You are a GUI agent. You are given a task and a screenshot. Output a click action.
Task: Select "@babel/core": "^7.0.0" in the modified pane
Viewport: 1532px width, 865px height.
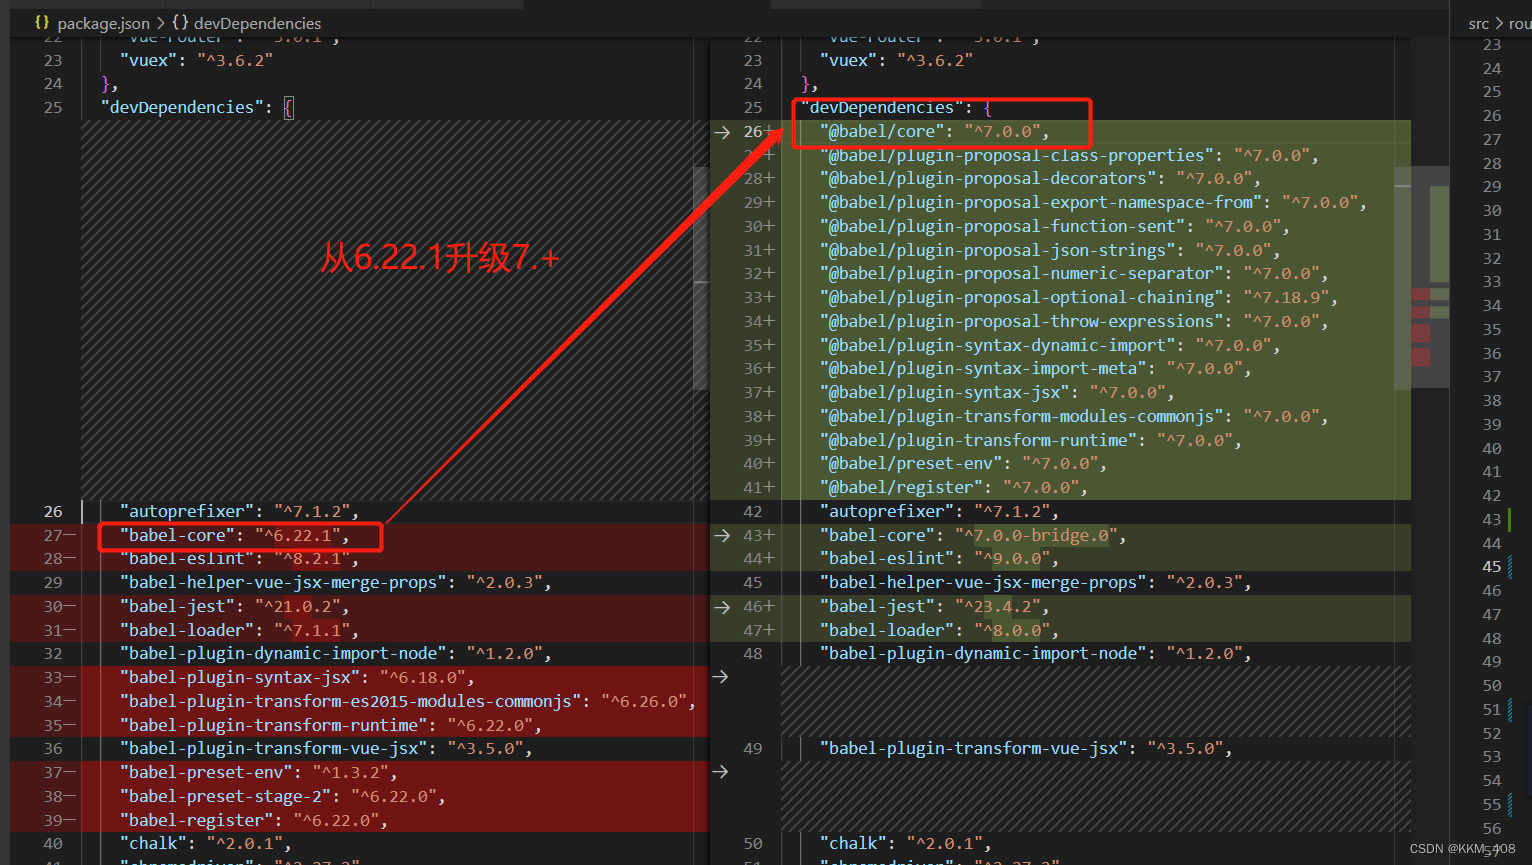click(935, 131)
